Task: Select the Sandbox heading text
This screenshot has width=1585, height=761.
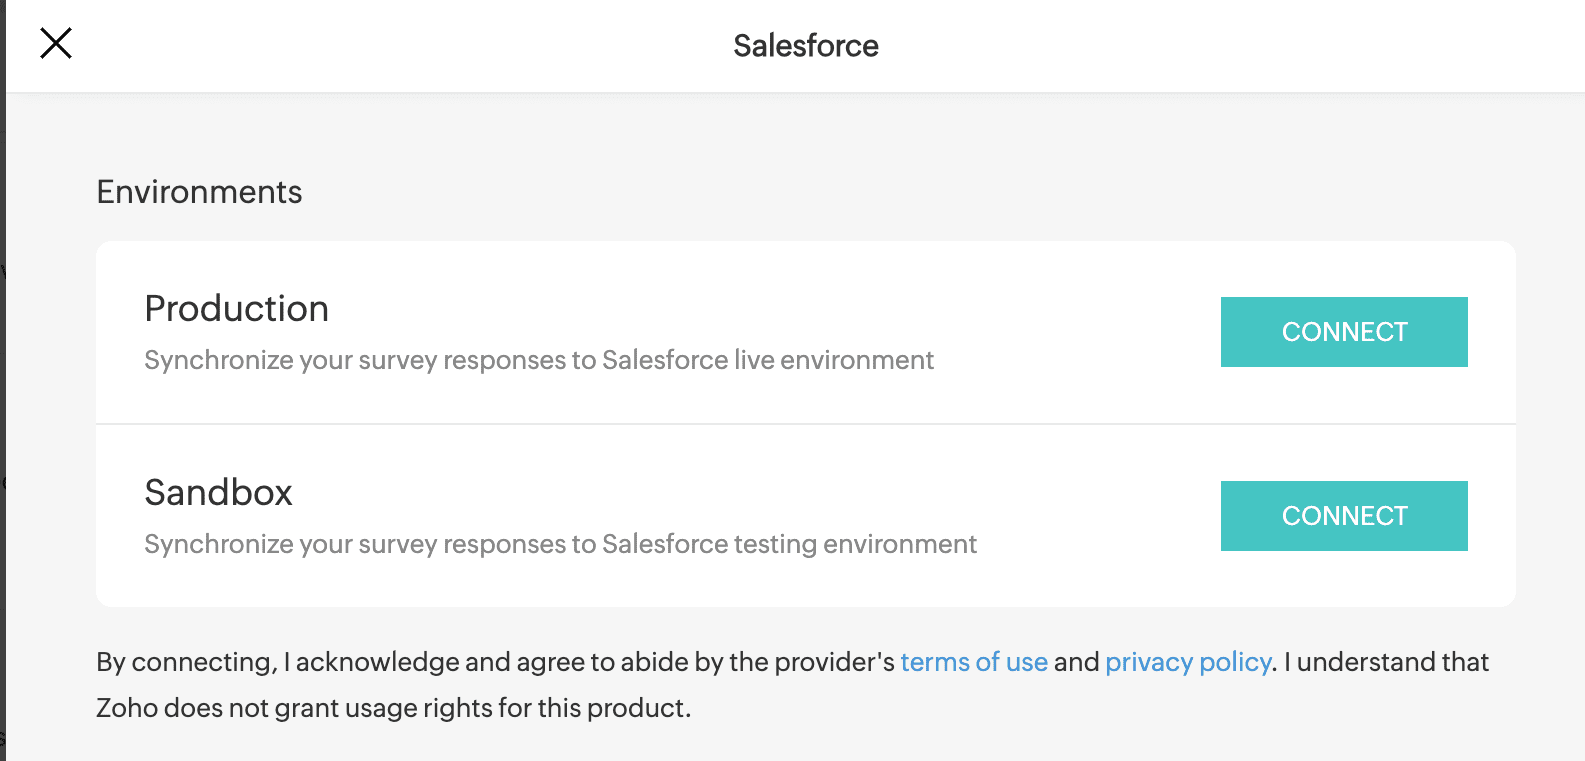Action: click(218, 493)
